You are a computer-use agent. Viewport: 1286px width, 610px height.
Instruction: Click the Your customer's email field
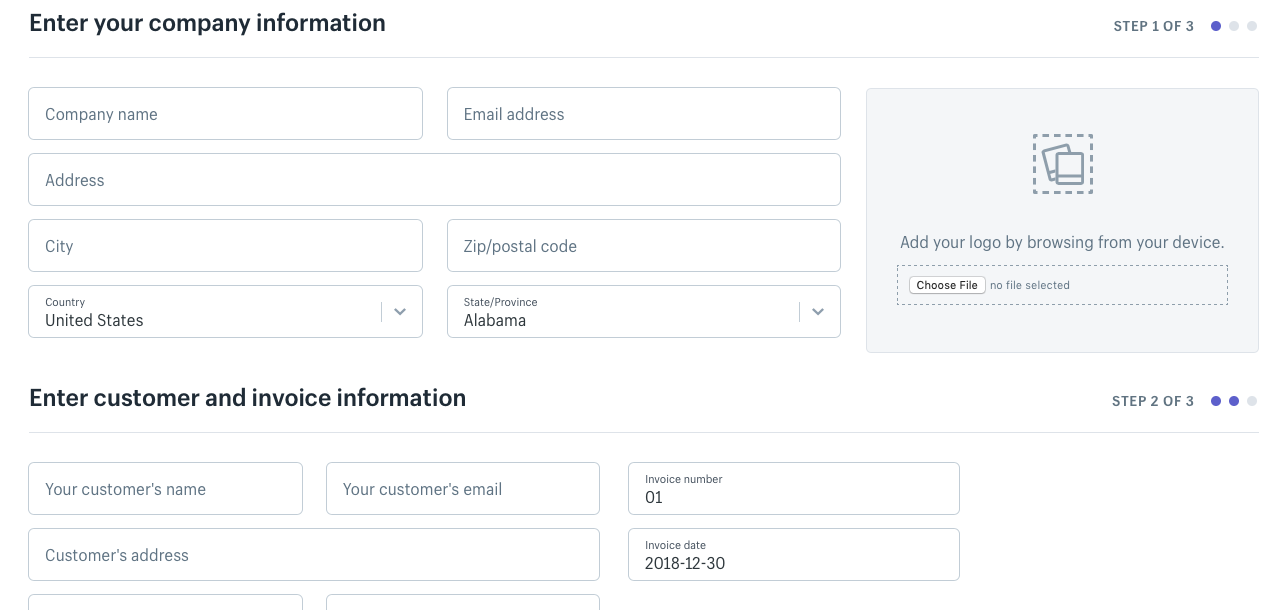pos(462,489)
